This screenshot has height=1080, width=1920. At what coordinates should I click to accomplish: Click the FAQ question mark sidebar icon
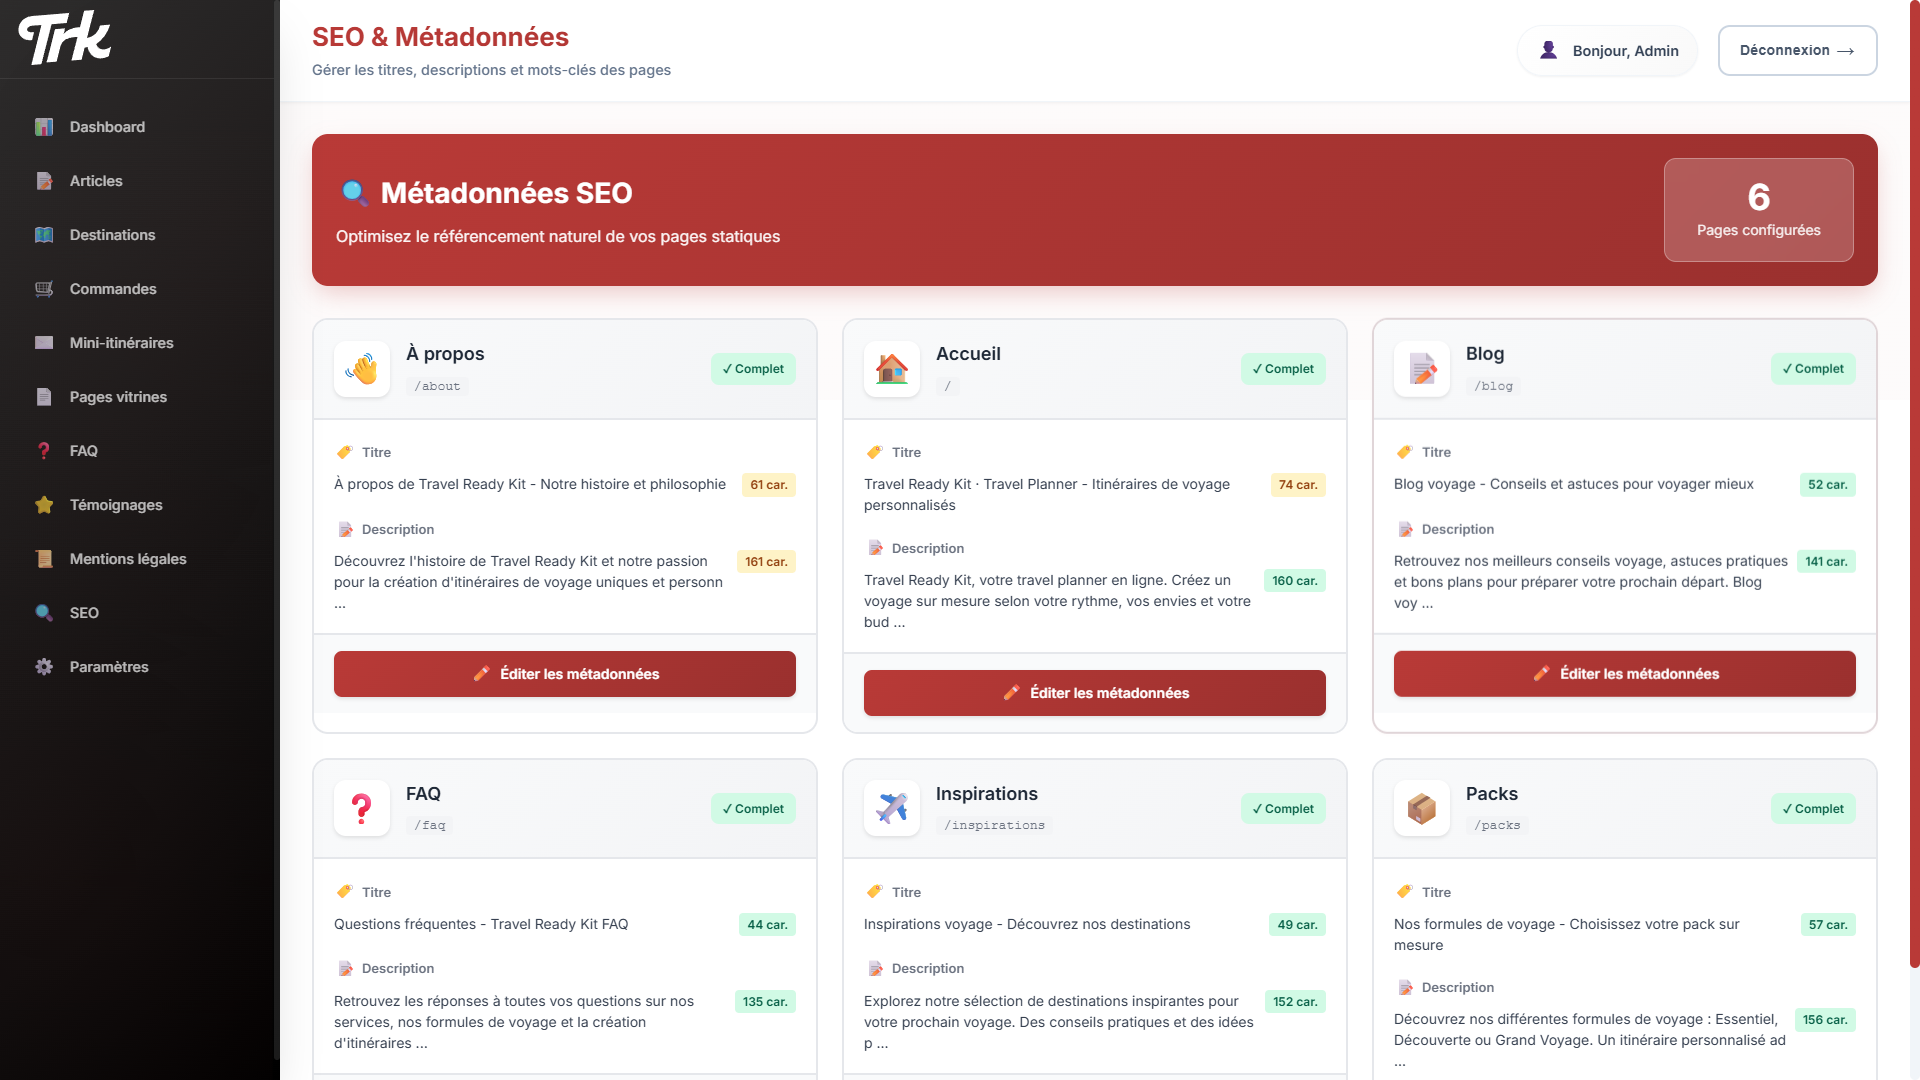(x=44, y=451)
